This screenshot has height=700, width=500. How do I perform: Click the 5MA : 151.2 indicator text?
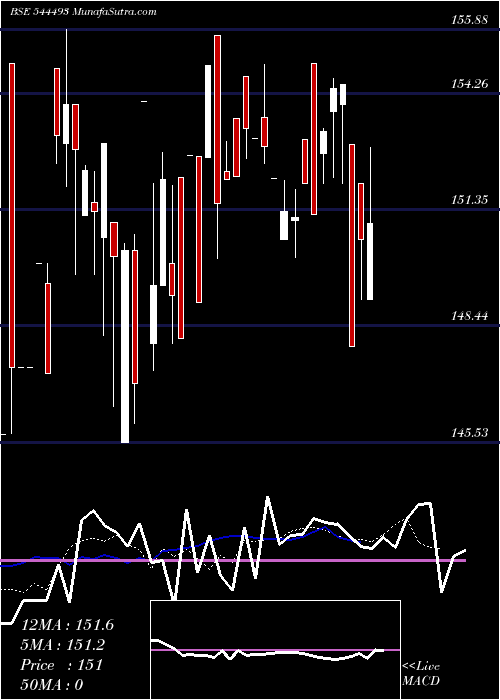pos(63,645)
